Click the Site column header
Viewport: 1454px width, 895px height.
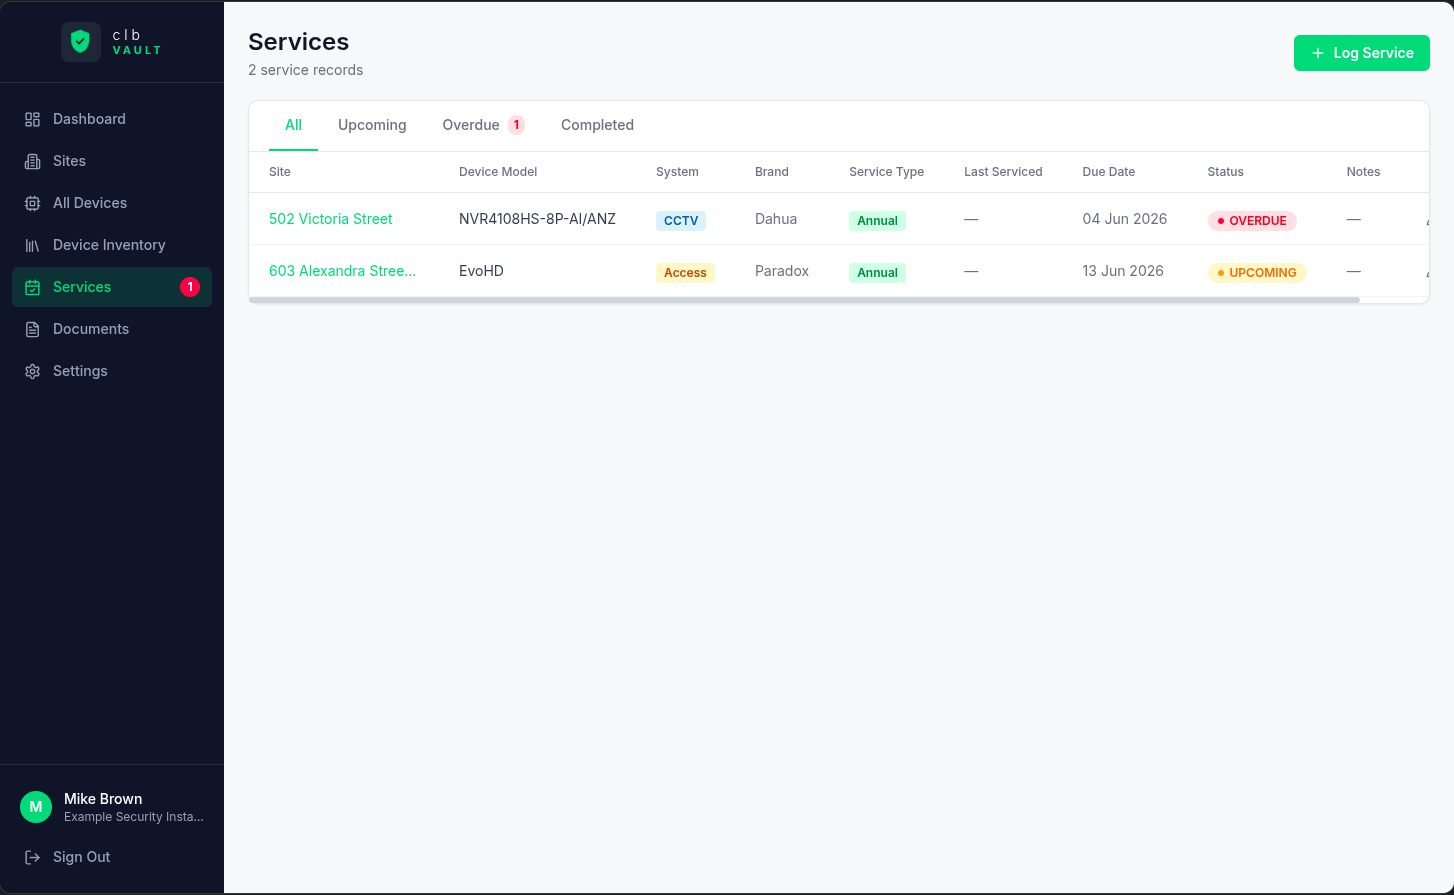pyautogui.click(x=280, y=172)
